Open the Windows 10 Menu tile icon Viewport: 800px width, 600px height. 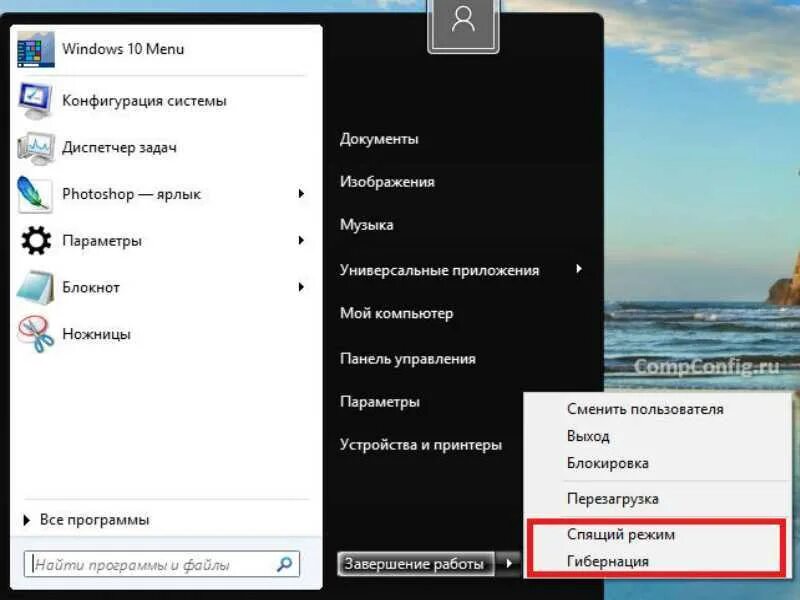[x=36, y=49]
